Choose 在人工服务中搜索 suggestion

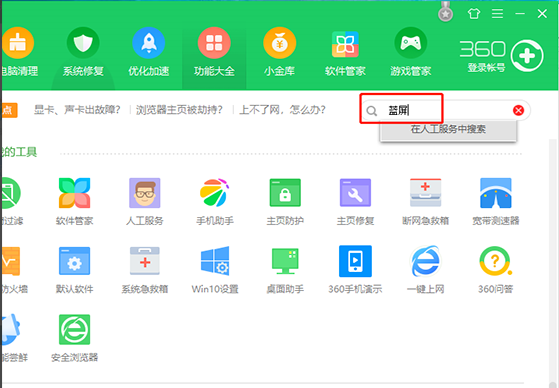[x=448, y=129]
